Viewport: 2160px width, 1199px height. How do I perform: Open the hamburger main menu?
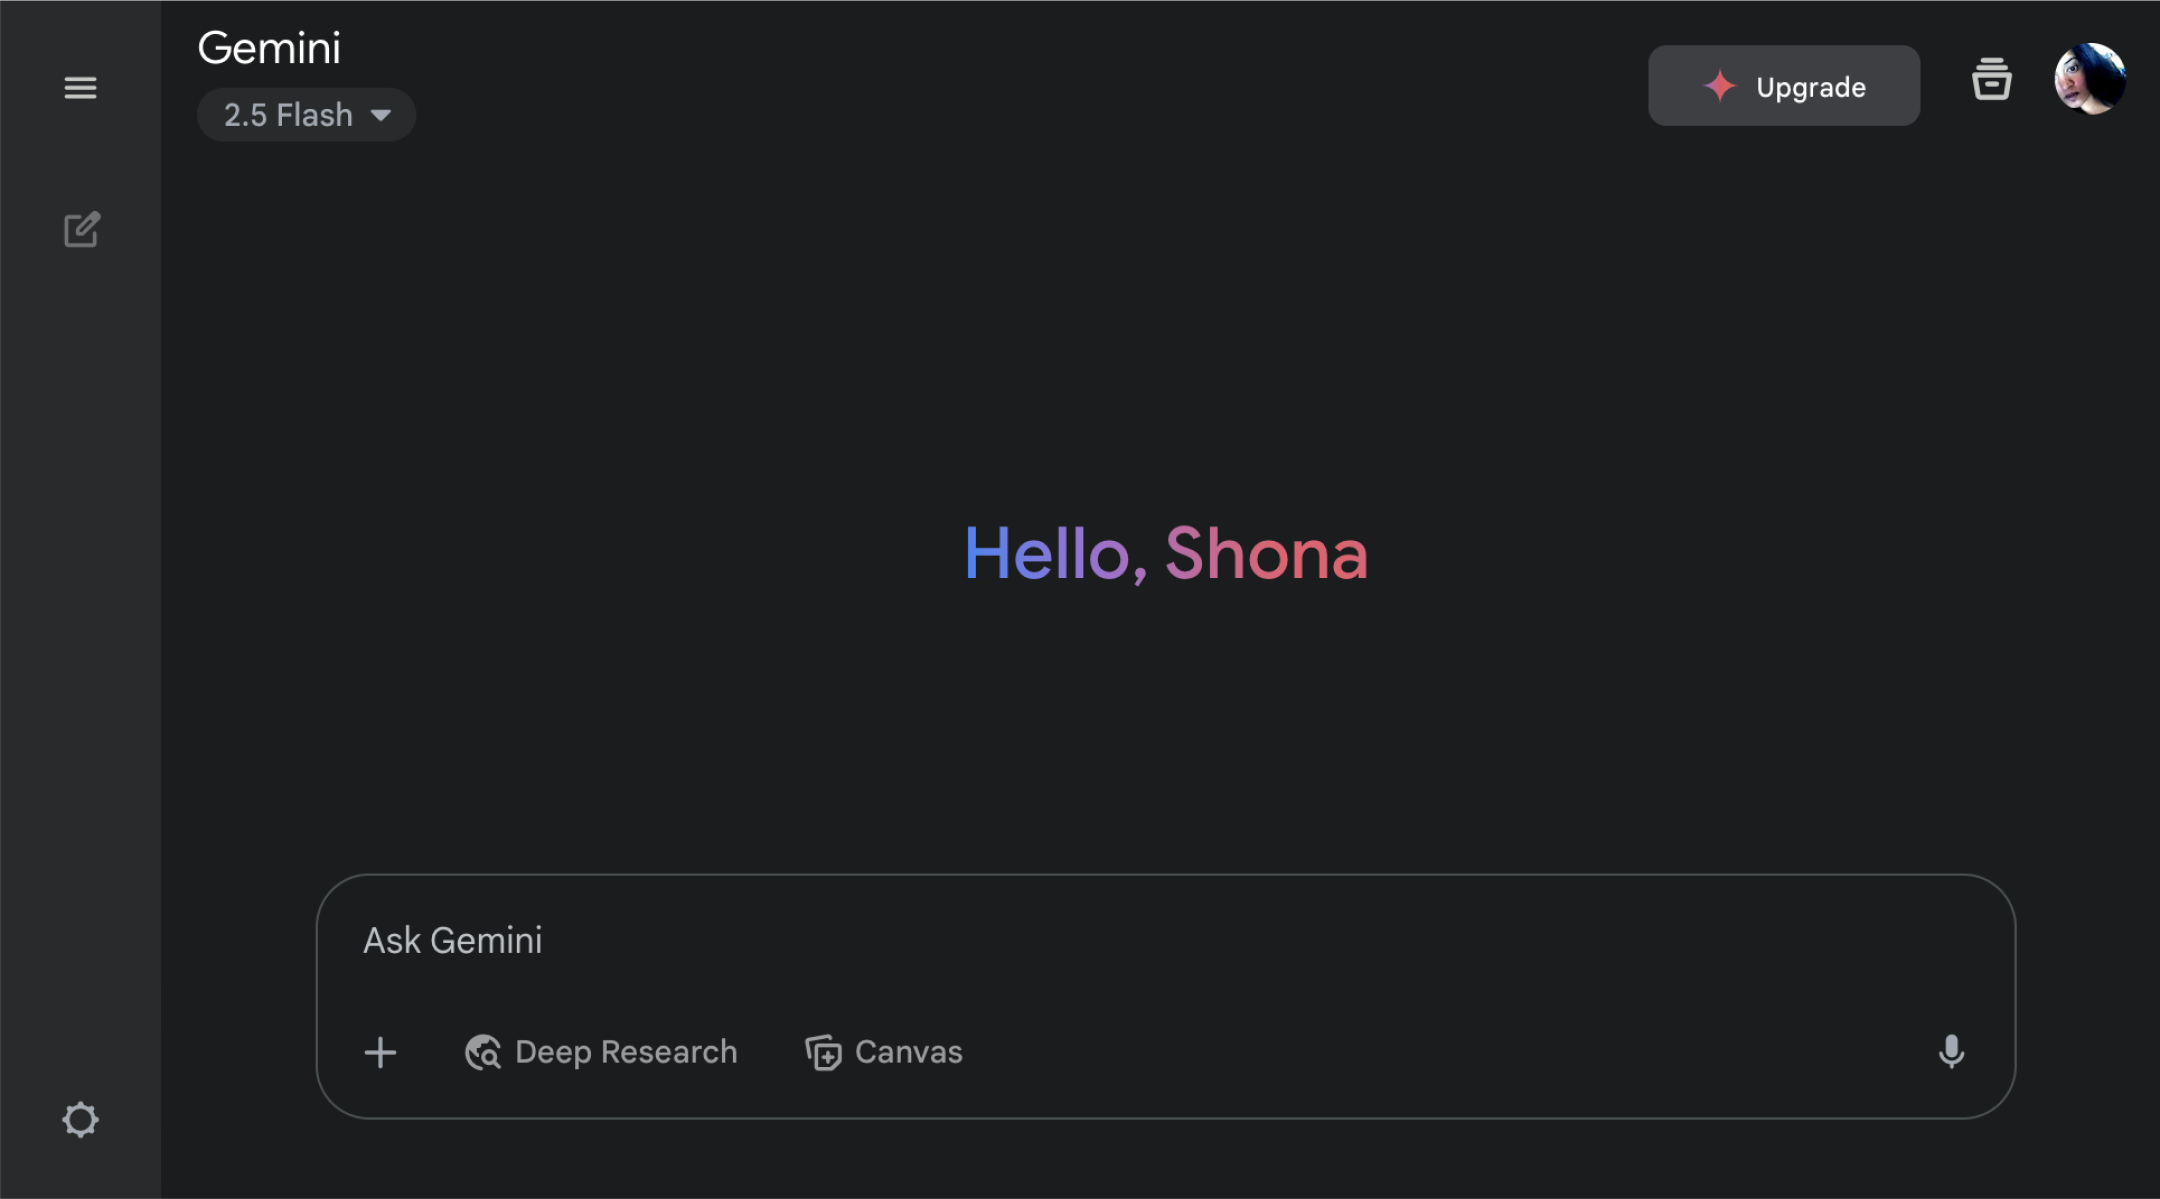(80, 88)
